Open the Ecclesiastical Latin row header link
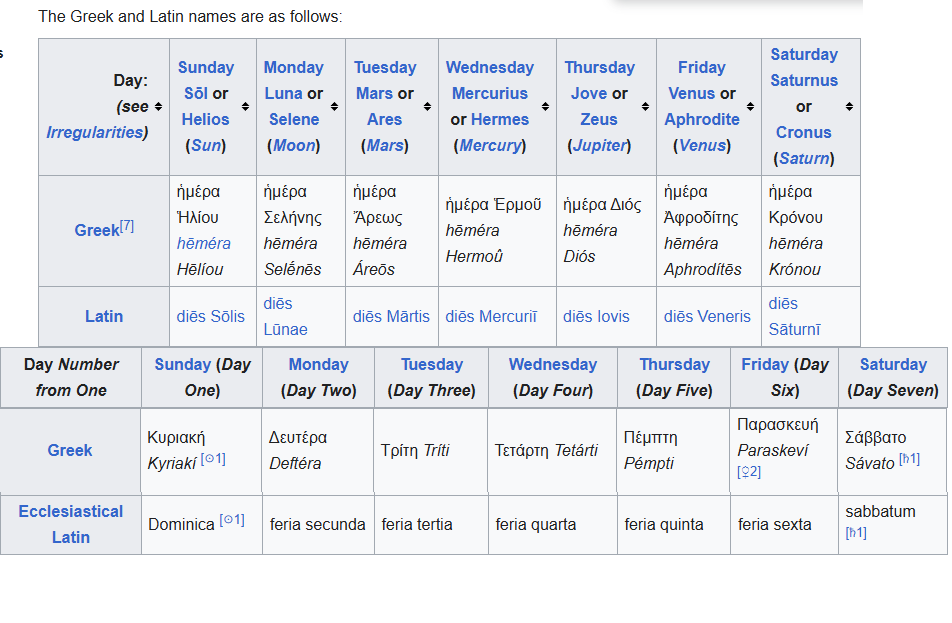 pyautogui.click(x=70, y=524)
